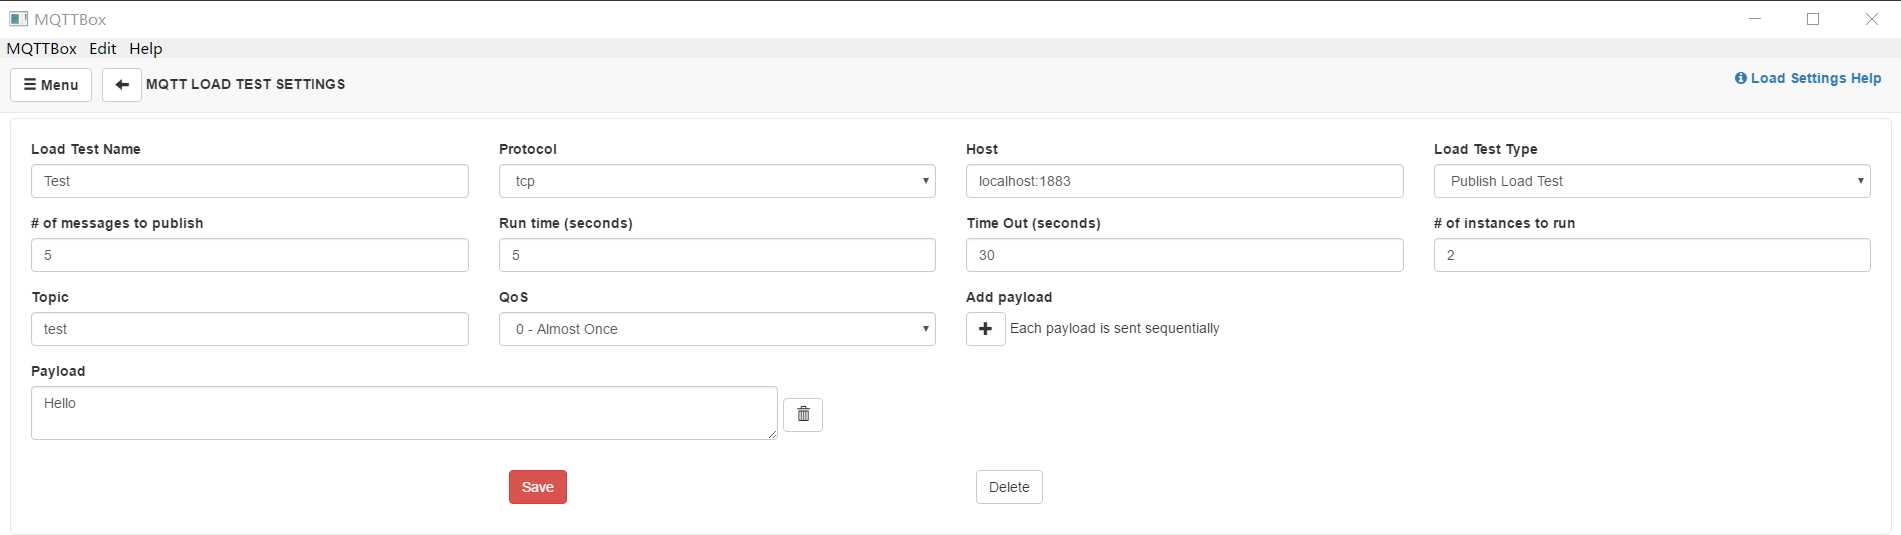Open the Help menu

(146, 49)
